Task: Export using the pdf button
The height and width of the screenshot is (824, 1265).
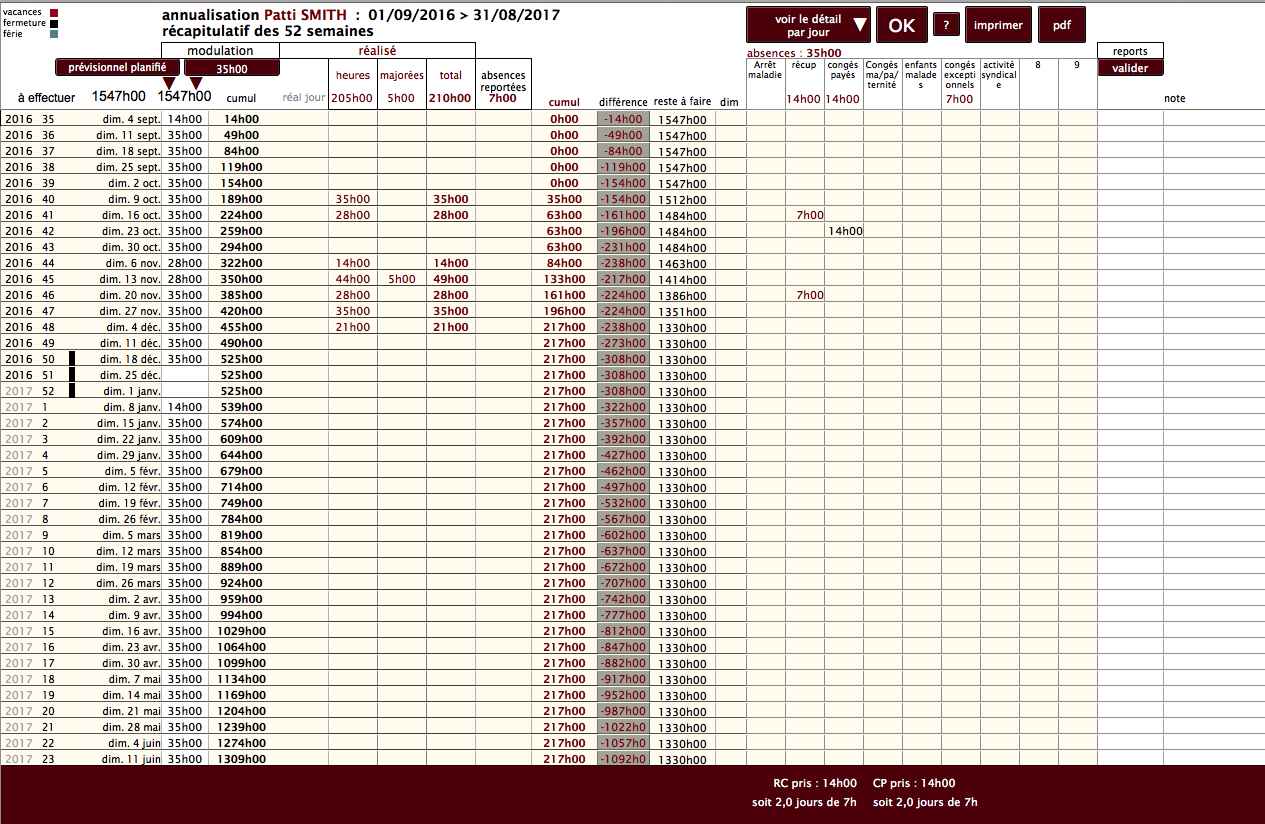Action: 1062,26
